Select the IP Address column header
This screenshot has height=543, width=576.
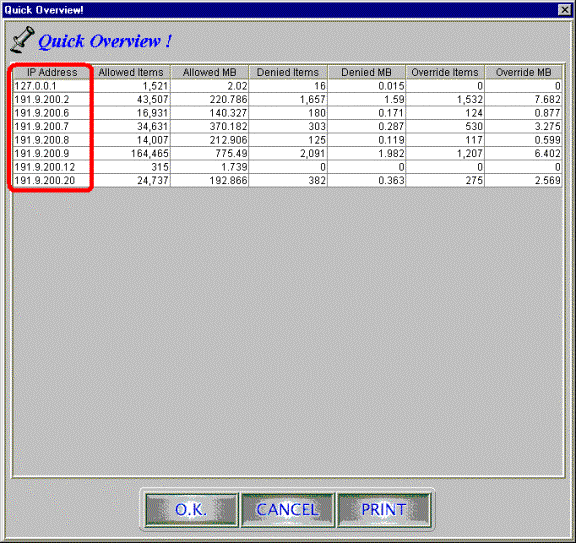coord(52,72)
